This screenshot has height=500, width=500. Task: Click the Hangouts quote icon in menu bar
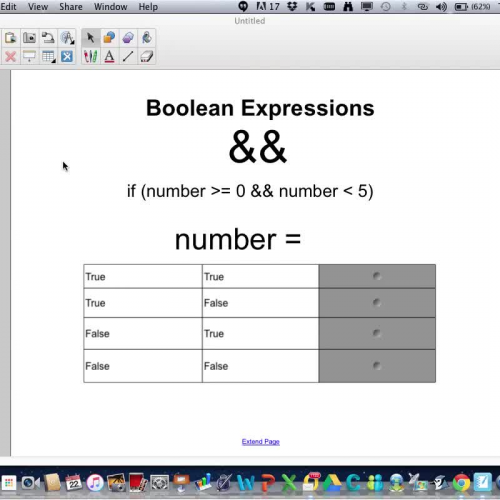pyautogui.click(x=243, y=7)
